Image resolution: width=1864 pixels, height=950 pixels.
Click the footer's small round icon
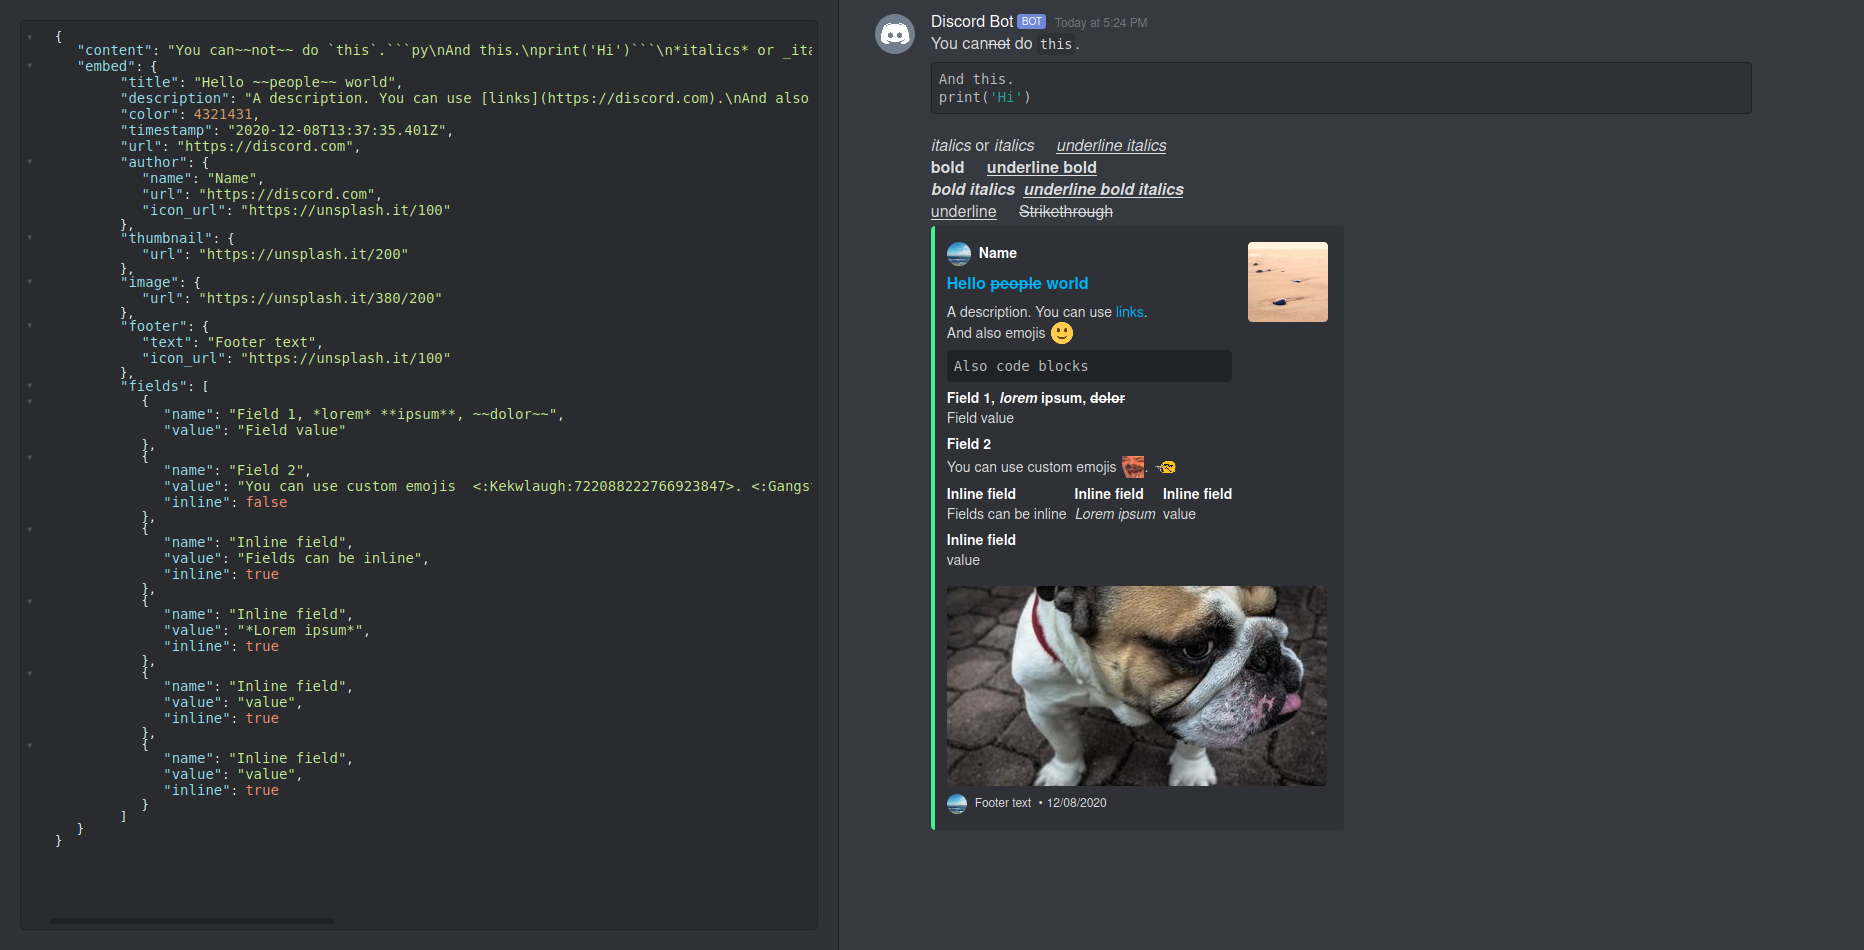pyautogui.click(x=957, y=803)
